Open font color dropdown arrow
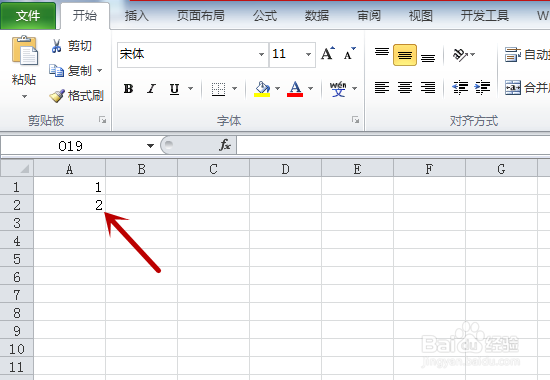Screen dimensions: 550x380 310,88
